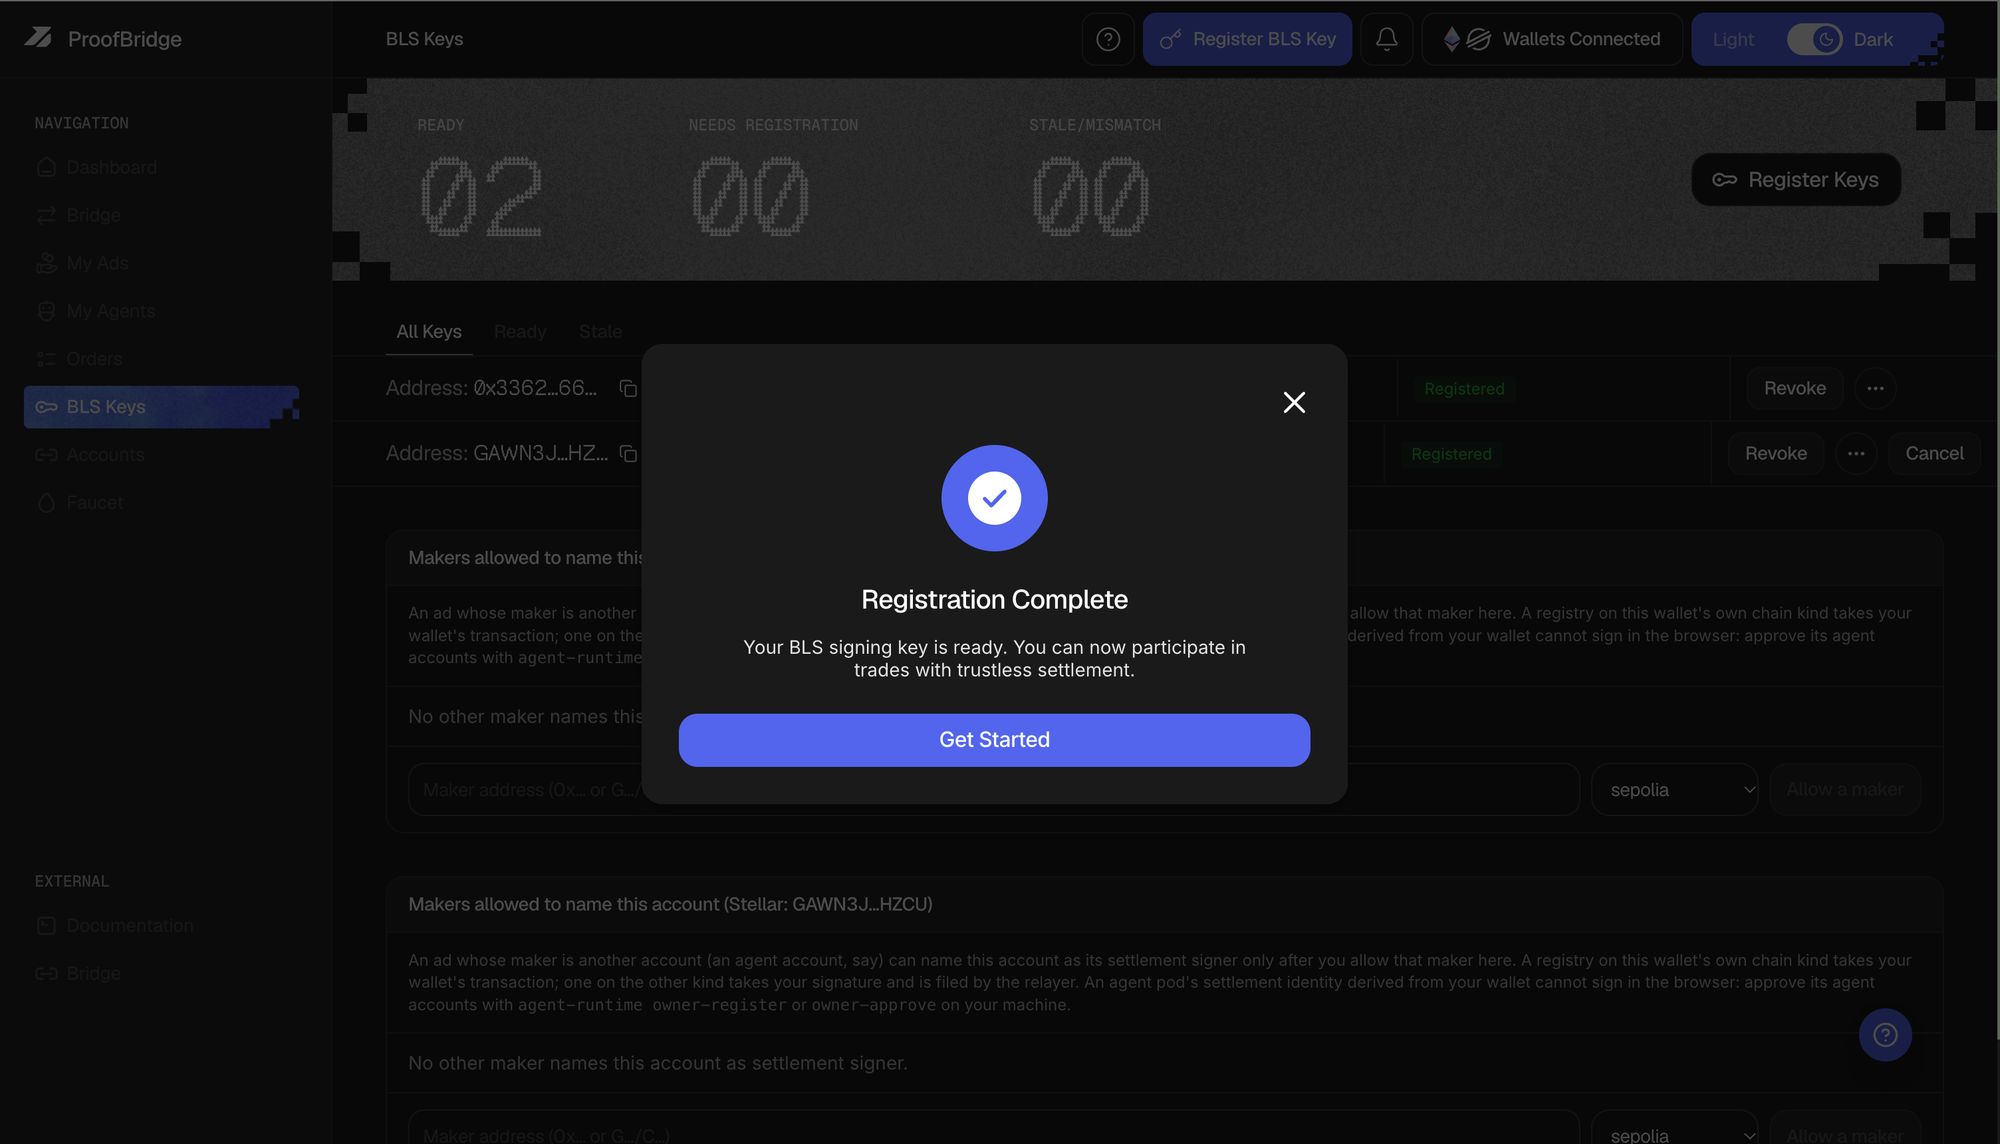Click the Register BLS Key header button

1247,39
